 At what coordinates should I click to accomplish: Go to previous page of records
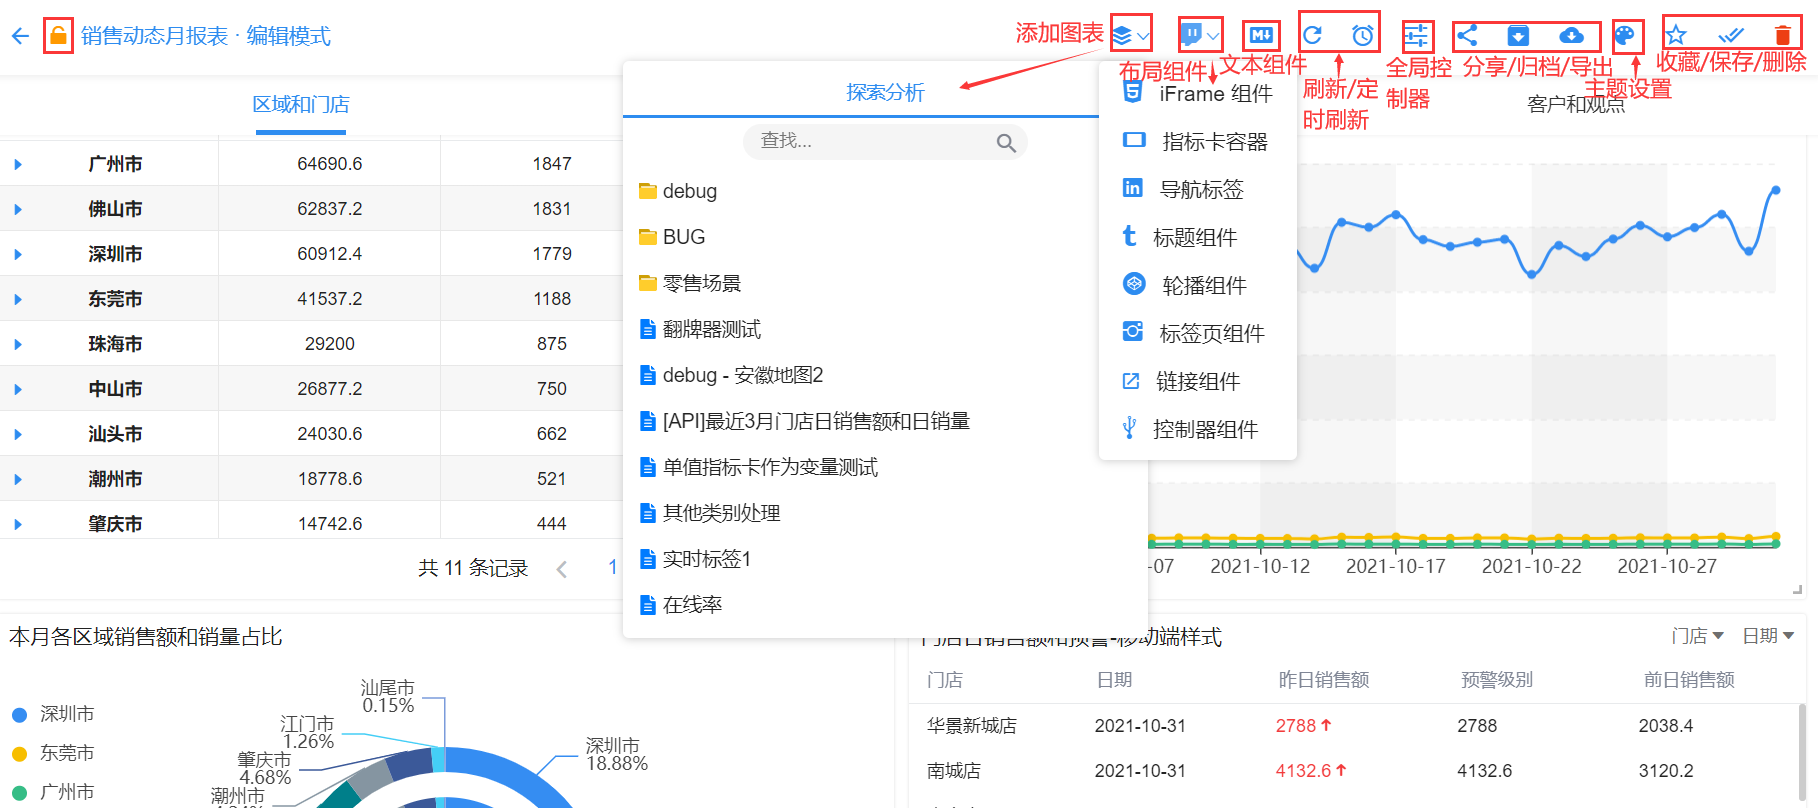point(562,569)
